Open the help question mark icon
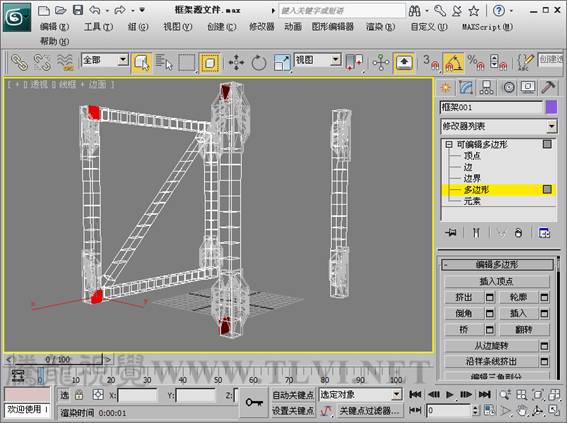Viewport: 567px width, 423px height. pyautogui.click(x=499, y=11)
